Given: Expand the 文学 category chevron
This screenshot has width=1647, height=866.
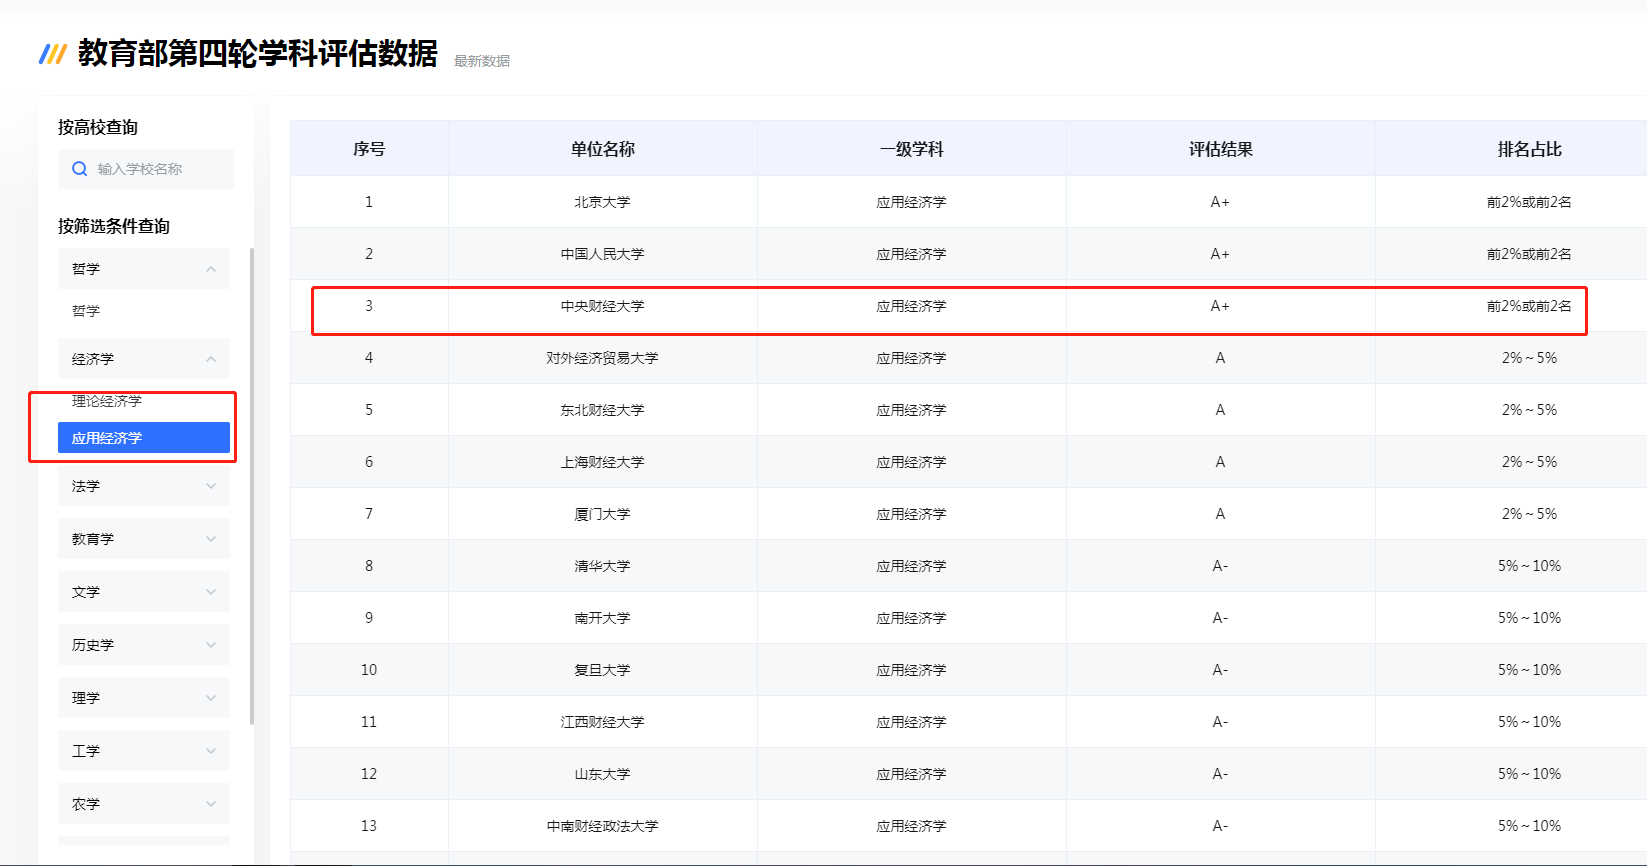Looking at the screenshot, I should (x=211, y=592).
